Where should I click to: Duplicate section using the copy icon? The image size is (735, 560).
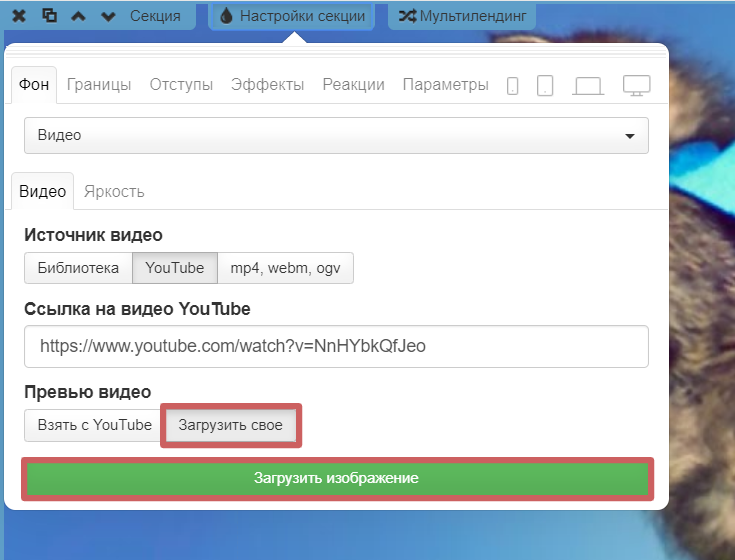click(50, 16)
